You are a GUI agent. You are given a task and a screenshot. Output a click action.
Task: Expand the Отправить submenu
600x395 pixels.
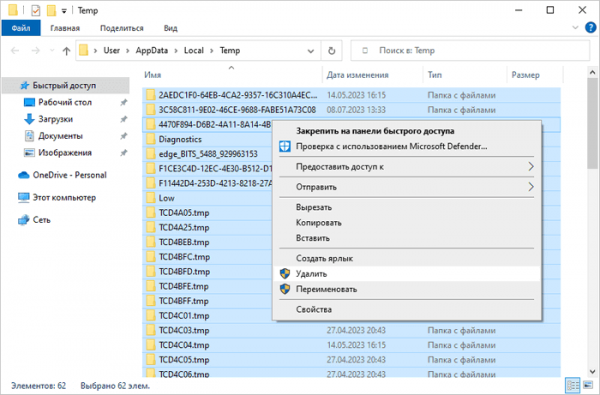coord(406,187)
